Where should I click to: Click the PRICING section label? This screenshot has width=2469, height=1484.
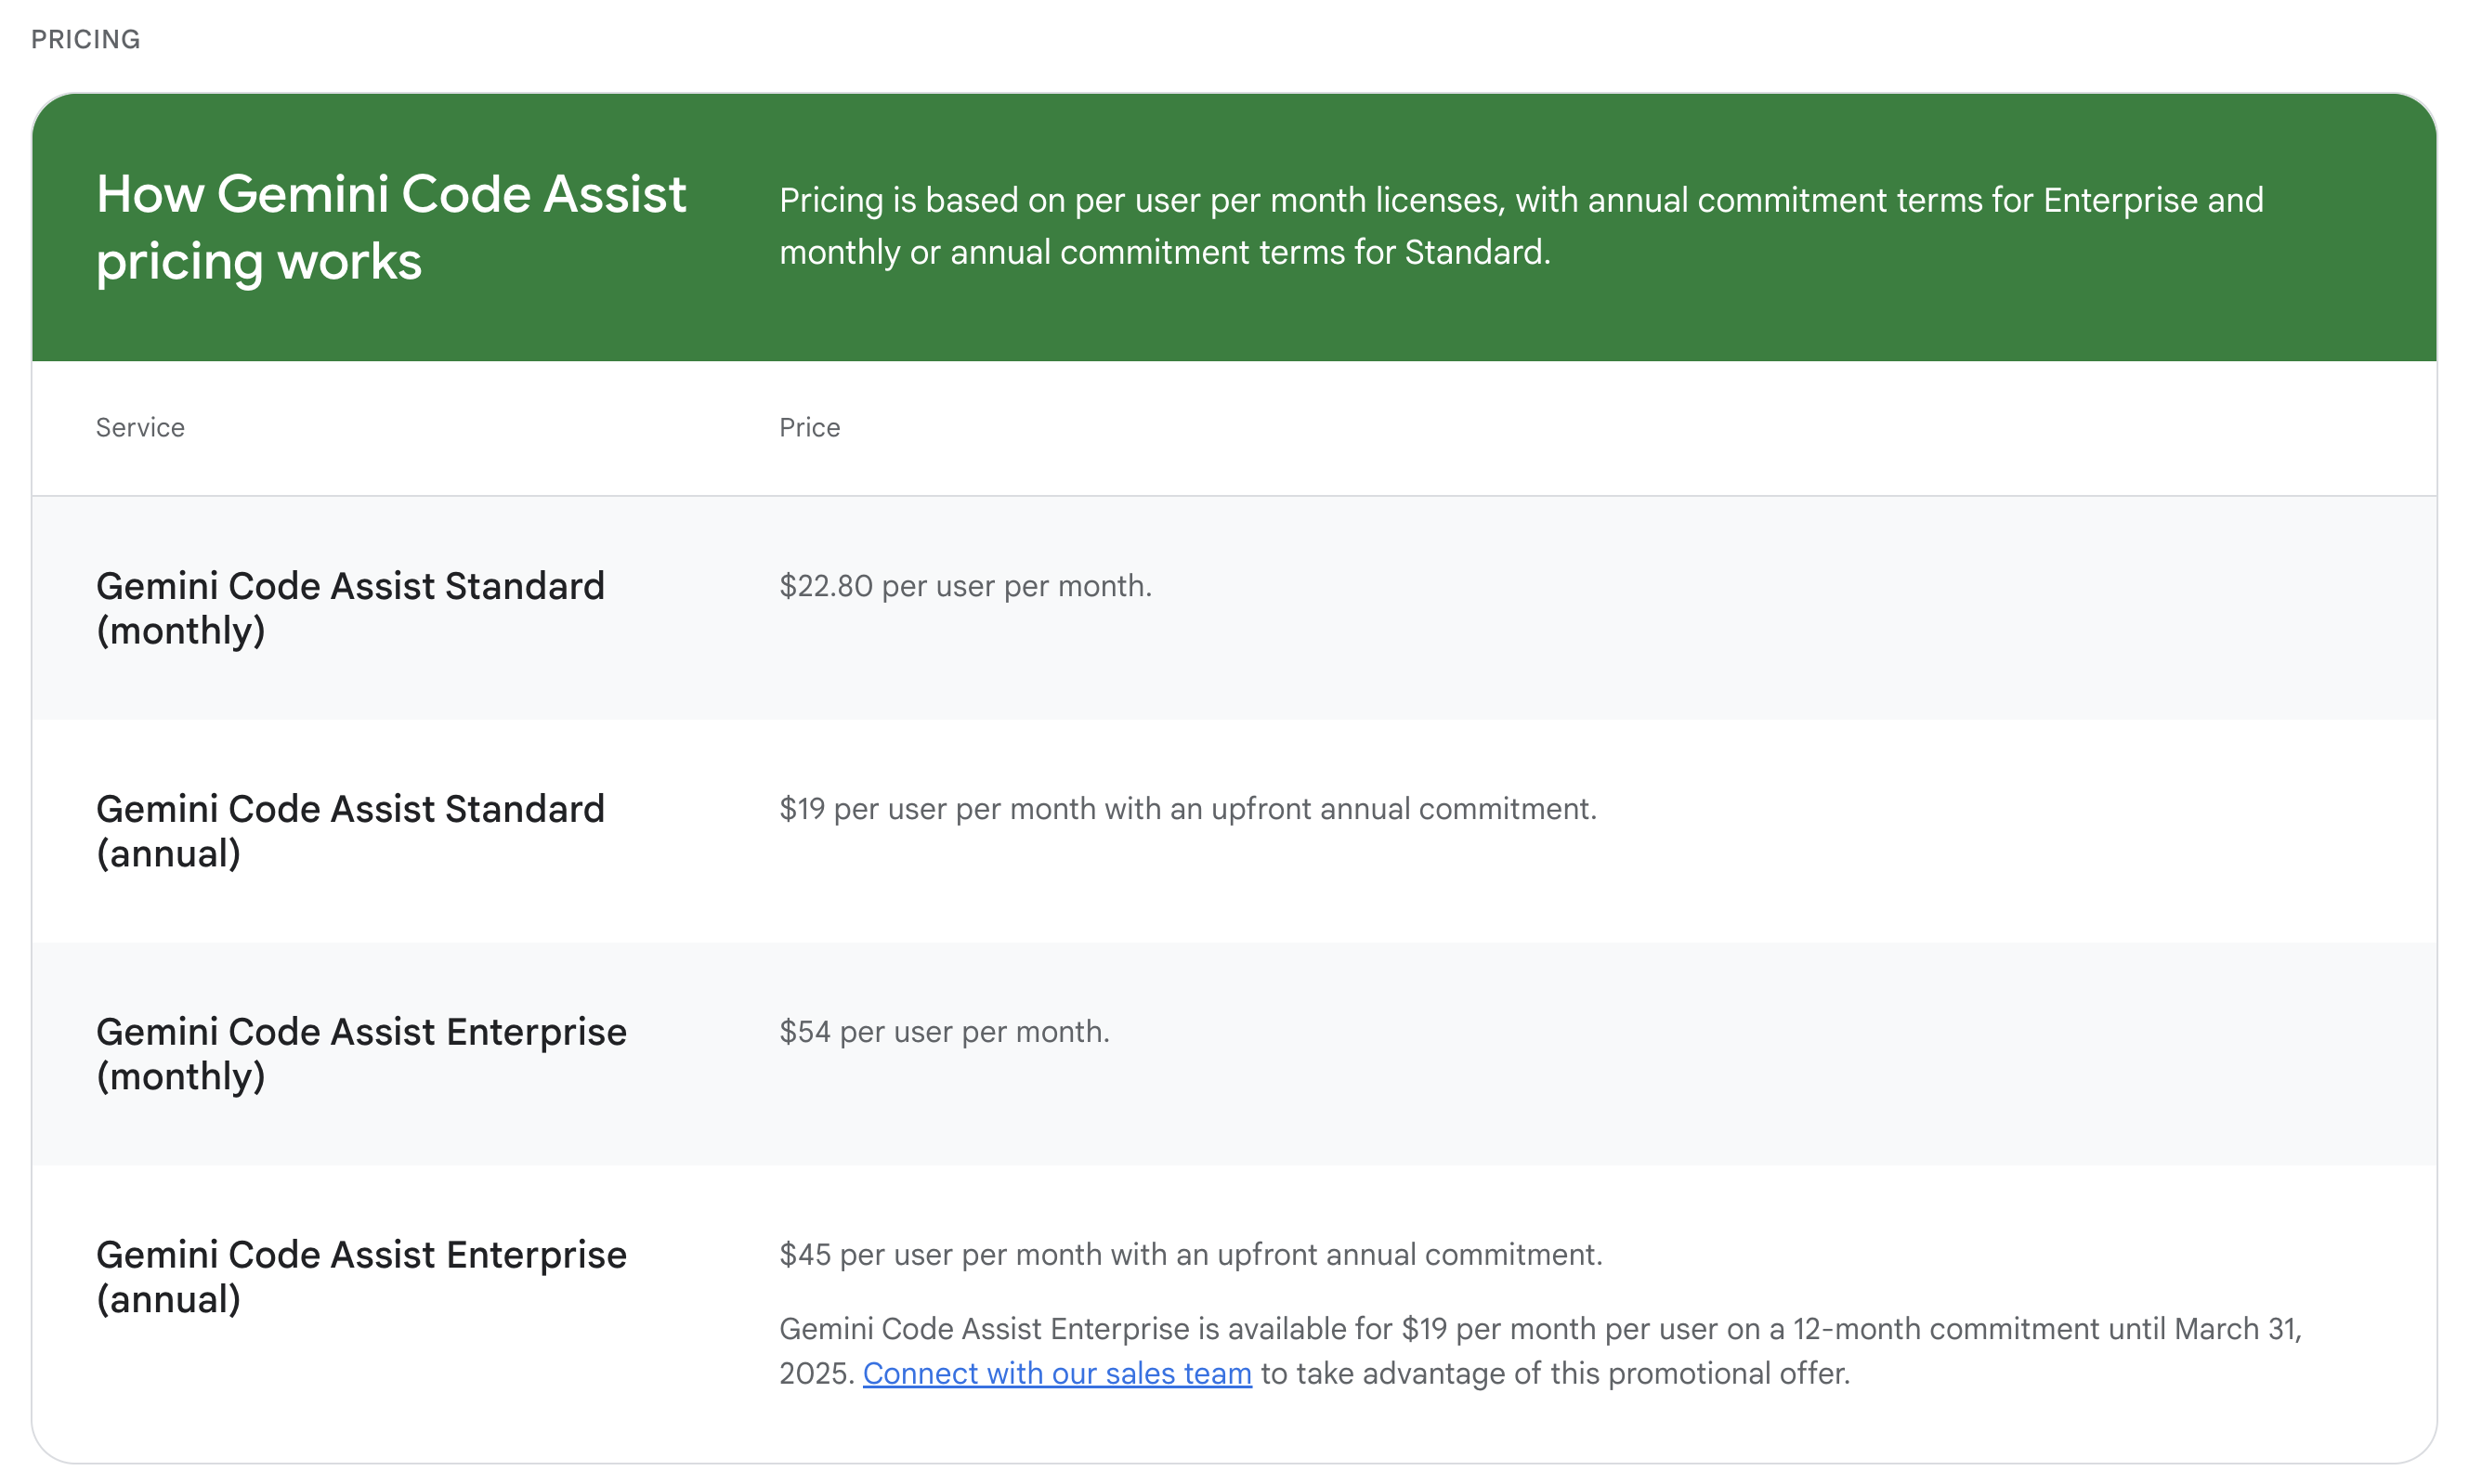85,39
